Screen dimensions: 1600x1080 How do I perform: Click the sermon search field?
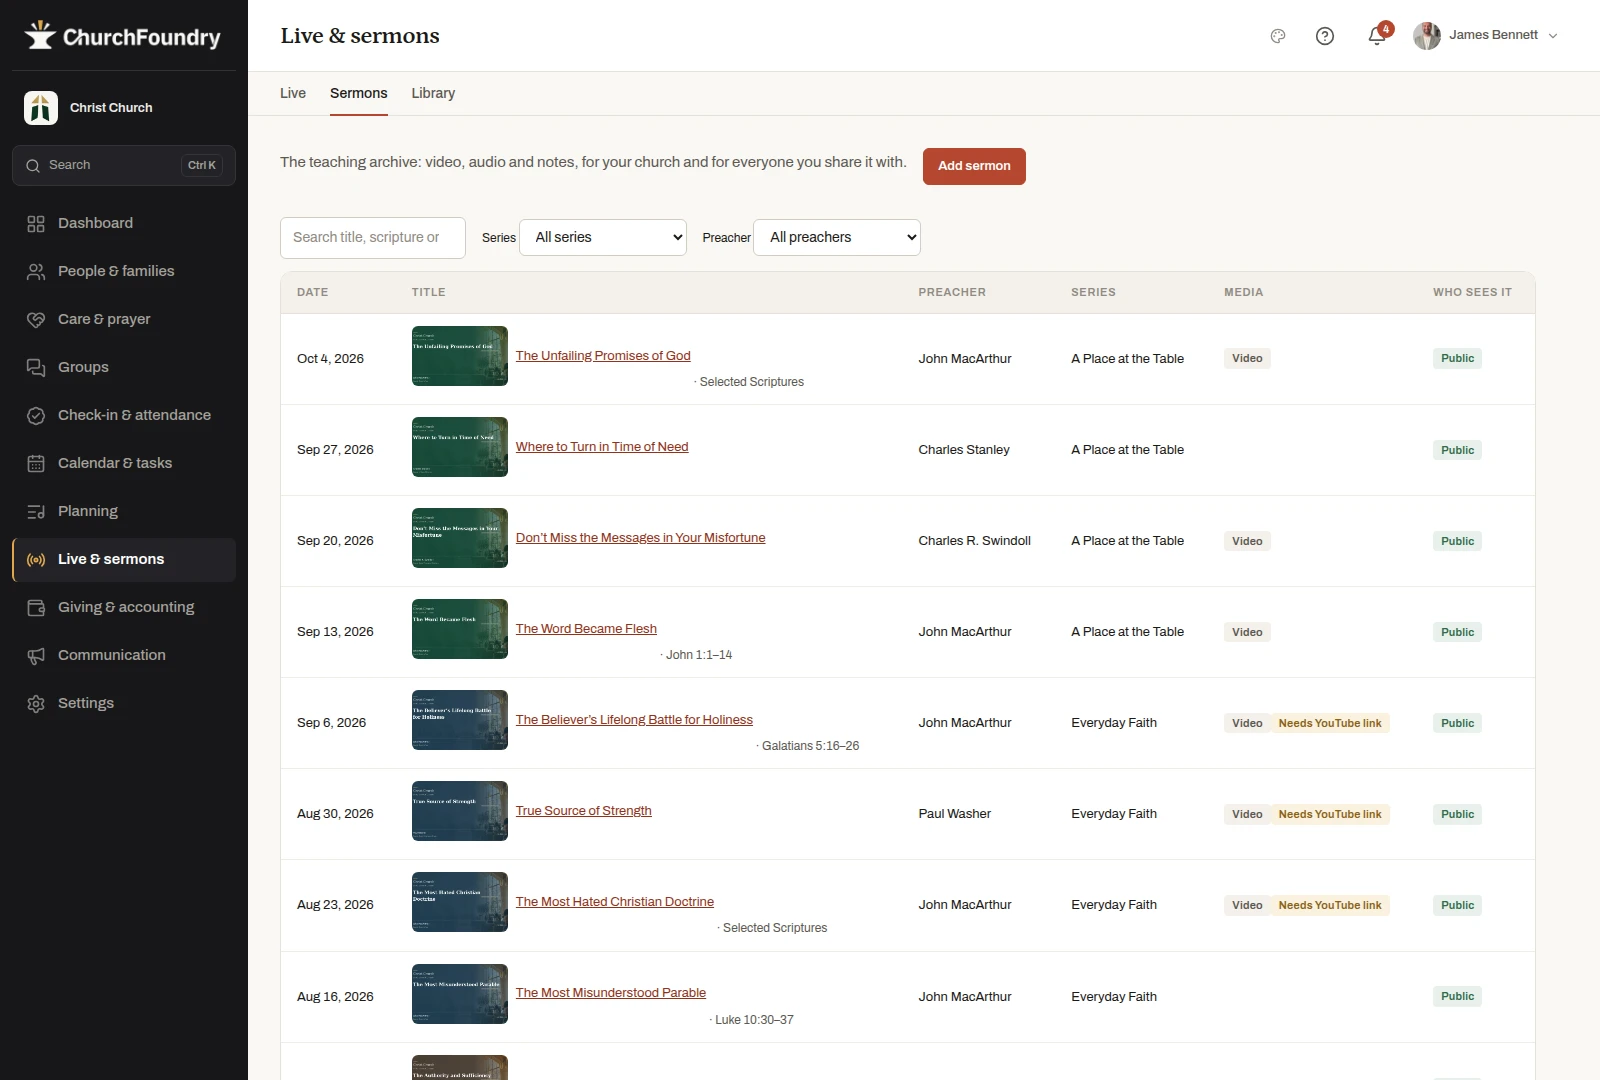tap(373, 238)
